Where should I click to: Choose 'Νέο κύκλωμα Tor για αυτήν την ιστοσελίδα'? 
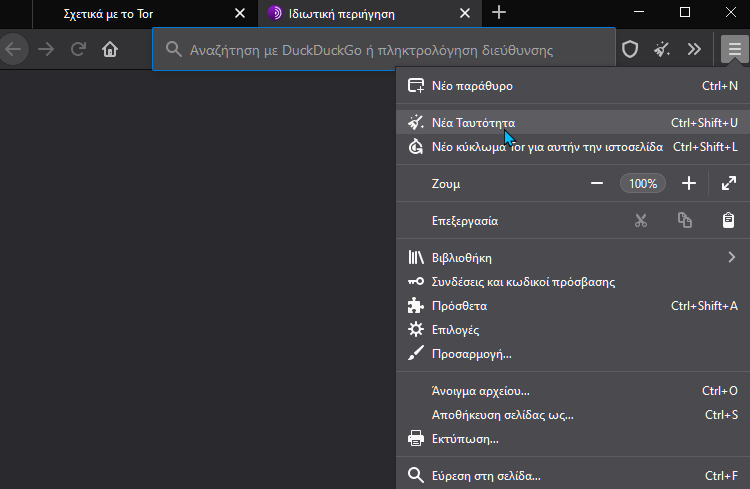[573, 146]
